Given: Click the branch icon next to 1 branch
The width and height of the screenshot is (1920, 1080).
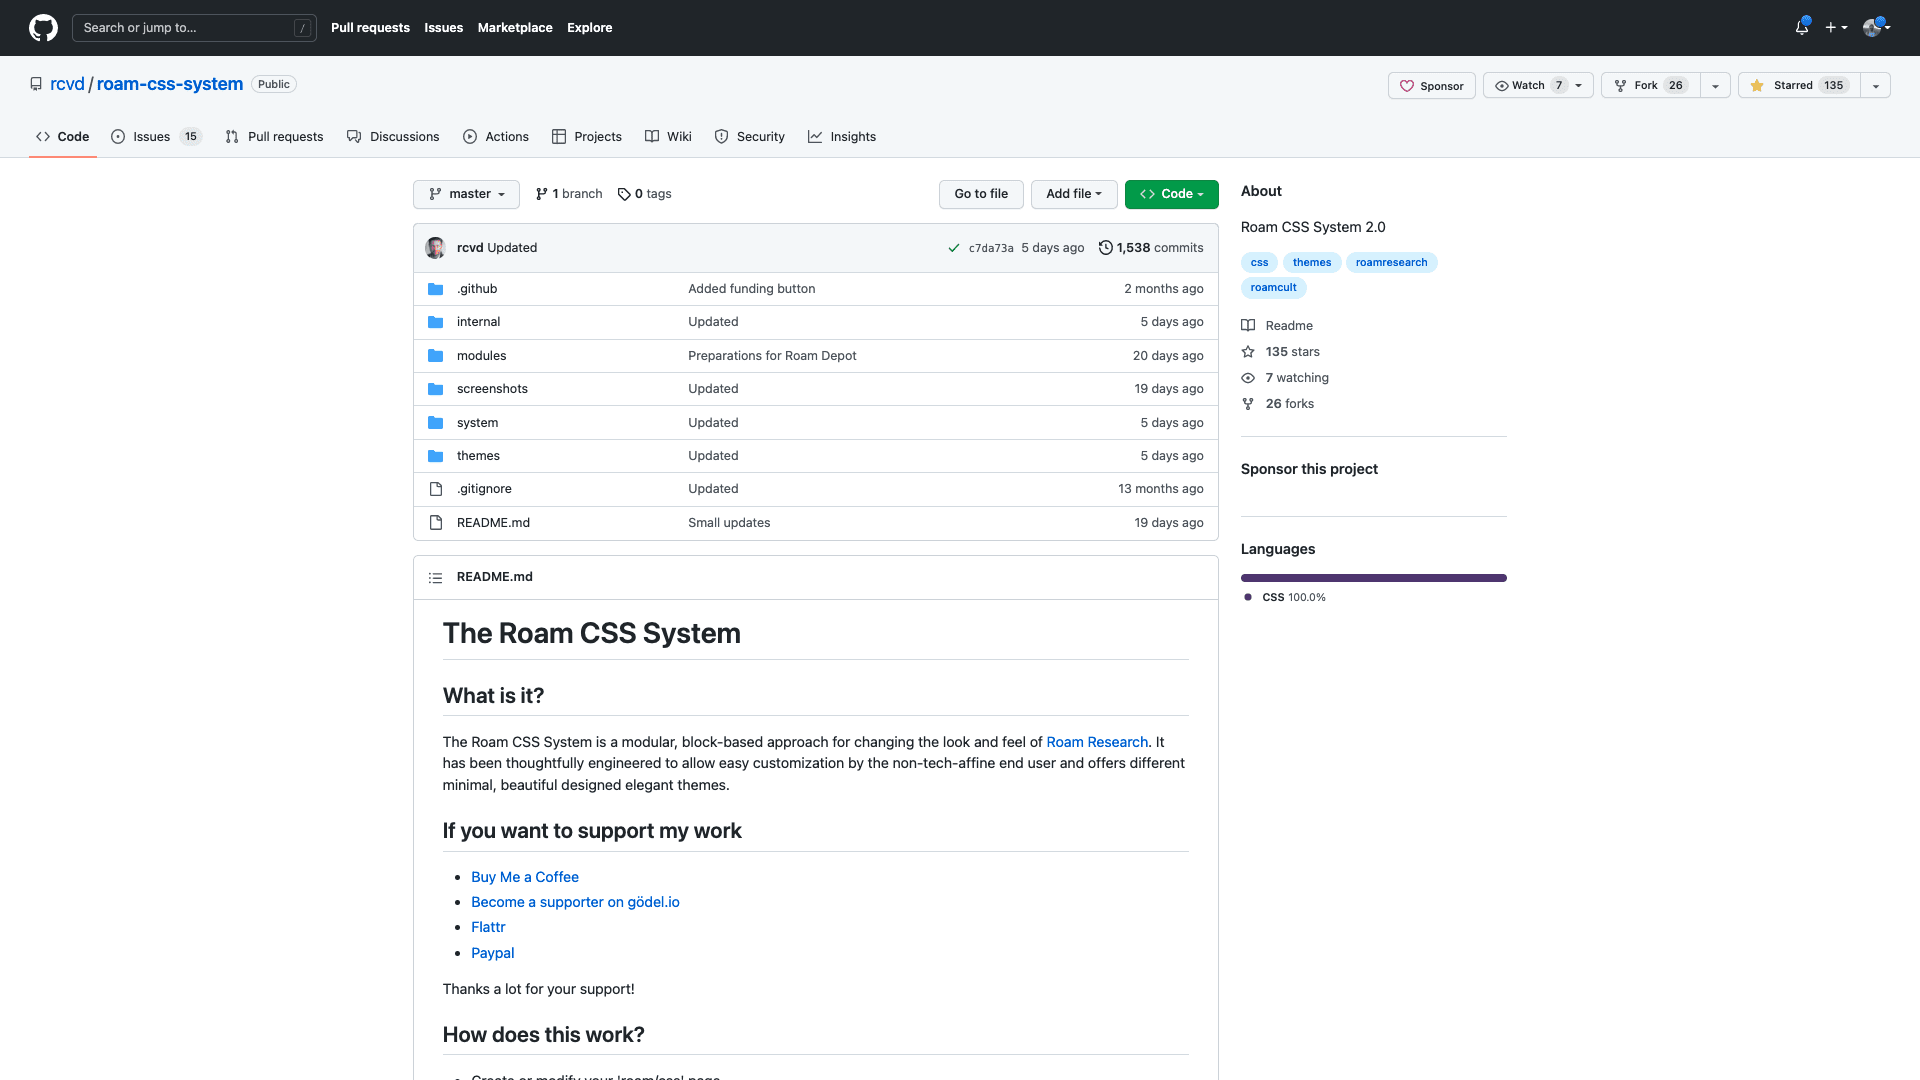Looking at the screenshot, I should pos(542,194).
